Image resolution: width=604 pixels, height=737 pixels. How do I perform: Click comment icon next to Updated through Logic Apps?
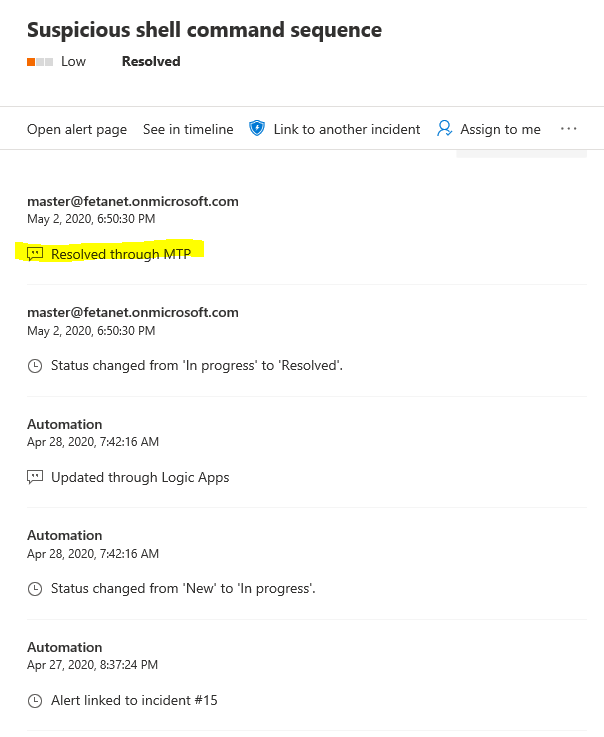(35, 477)
